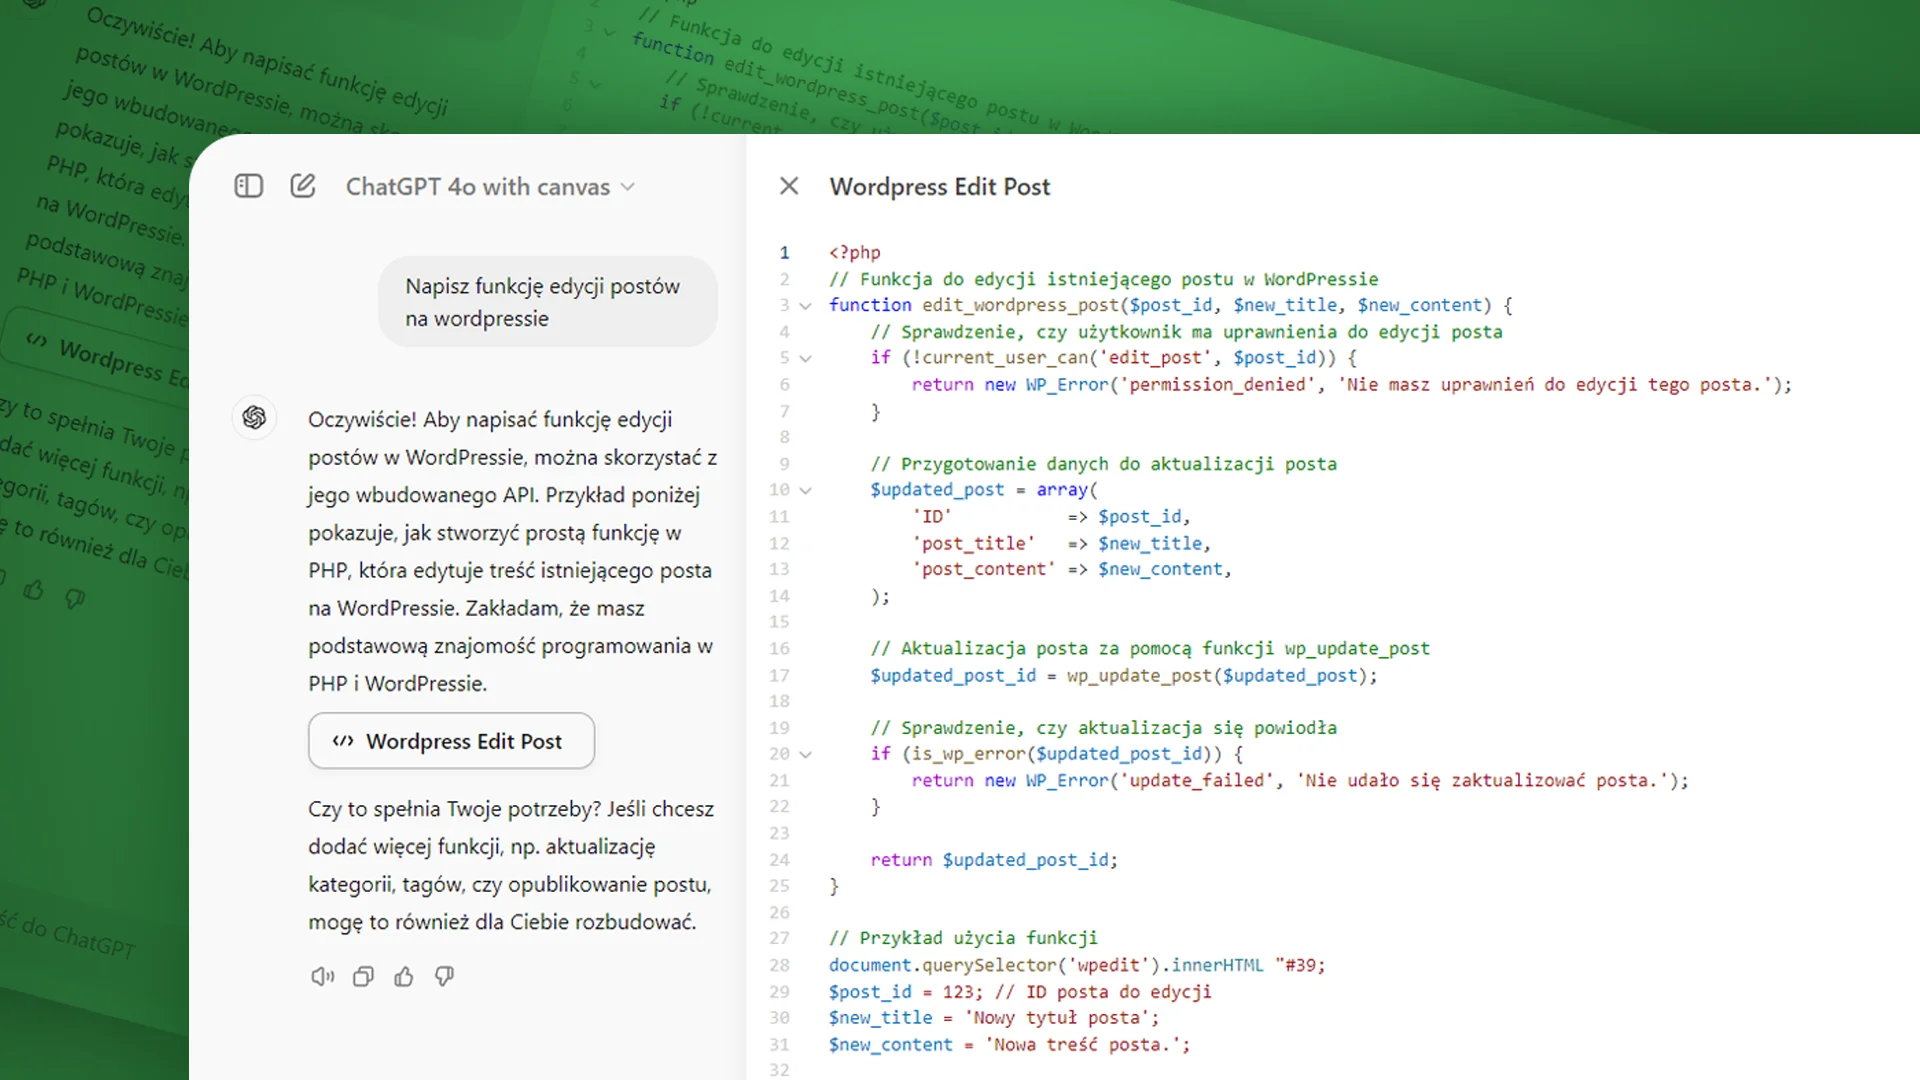Click the comment '// Przykład użycia funkcji'
Viewport: 1920px width, 1080px height.
click(x=963, y=938)
